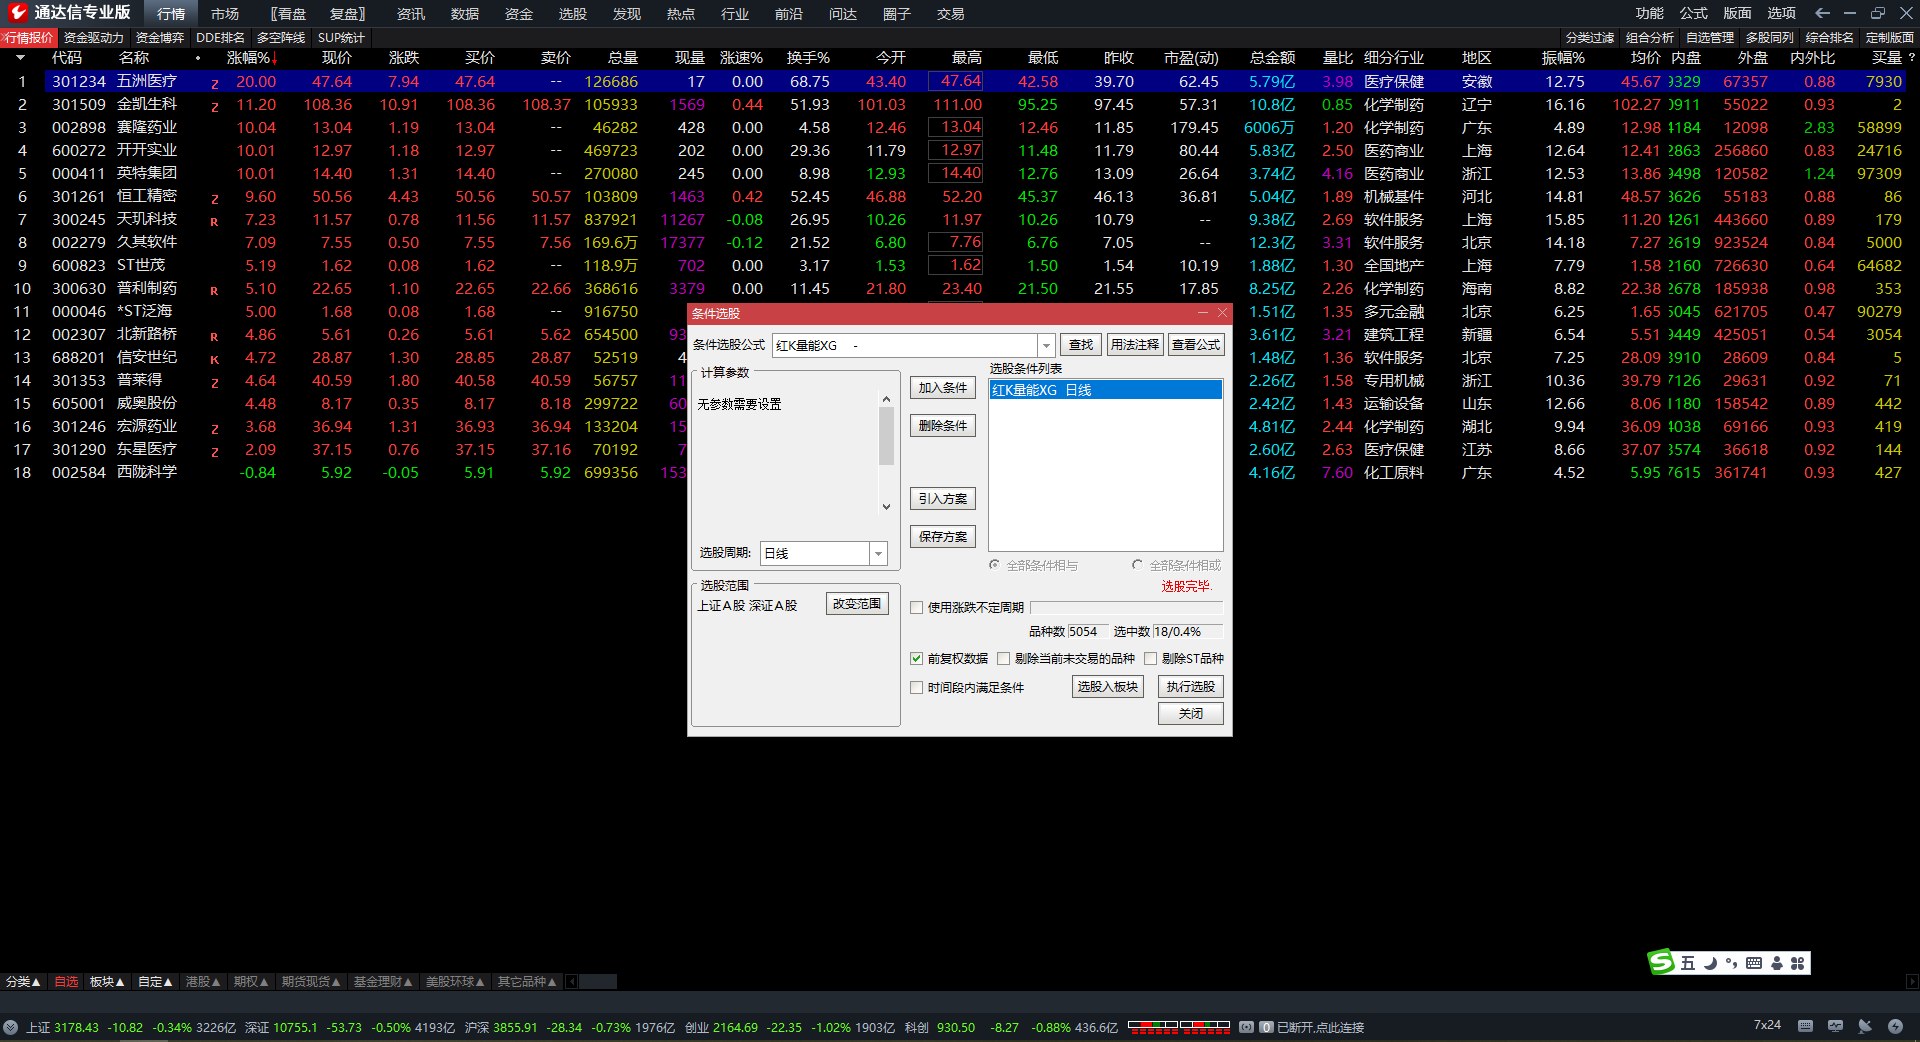1920x1042 pixels.
Task: Open the 分类过滤 toolbar item
Action: (x=1590, y=38)
